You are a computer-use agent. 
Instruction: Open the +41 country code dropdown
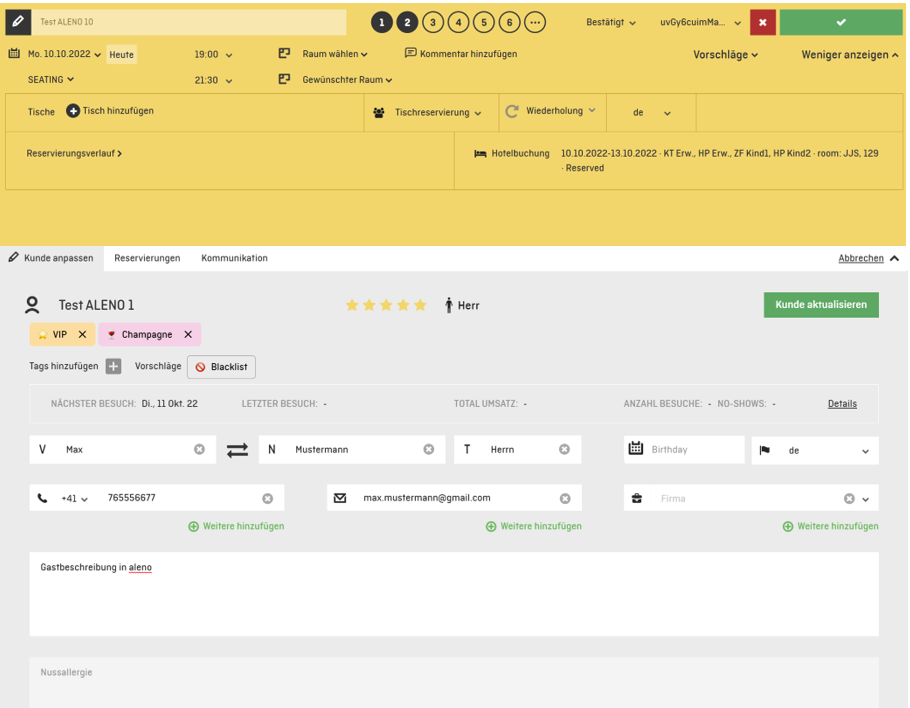pos(75,498)
